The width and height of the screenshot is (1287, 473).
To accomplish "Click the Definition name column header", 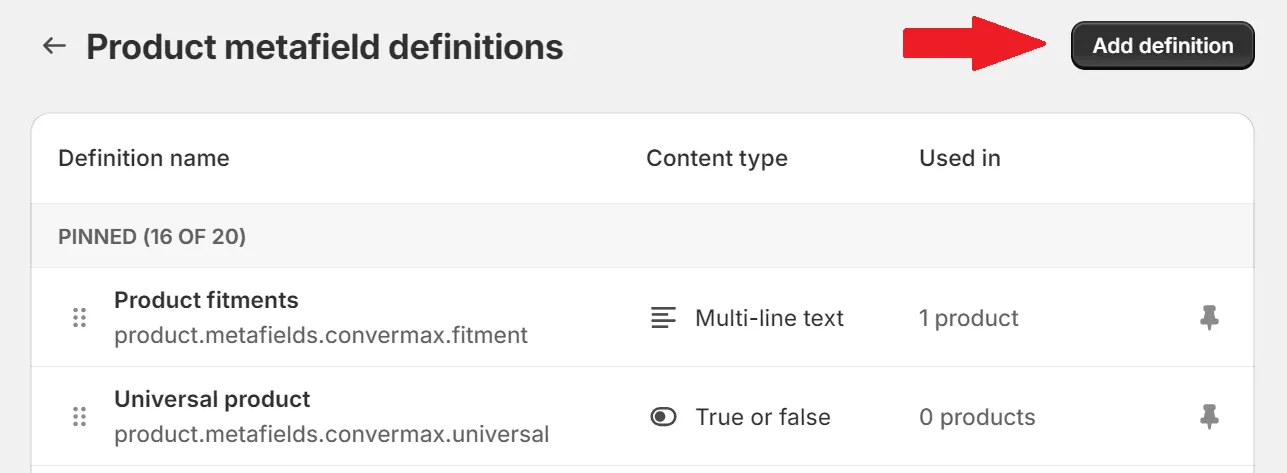I will [x=143, y=158].
